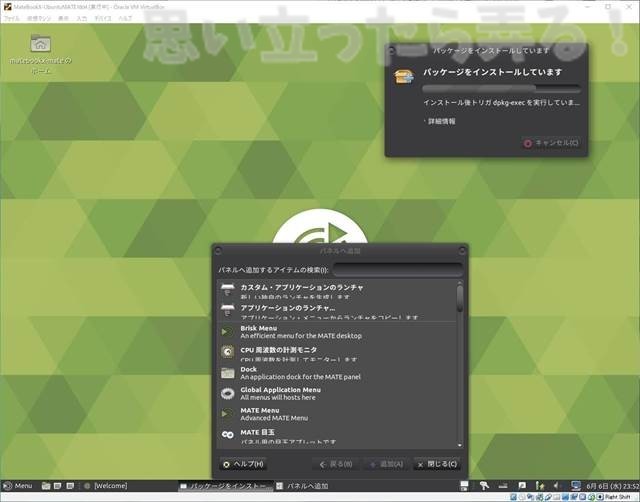Select the Brisk Menu applet
Screen dimensions: 640x502
point(338,332)
